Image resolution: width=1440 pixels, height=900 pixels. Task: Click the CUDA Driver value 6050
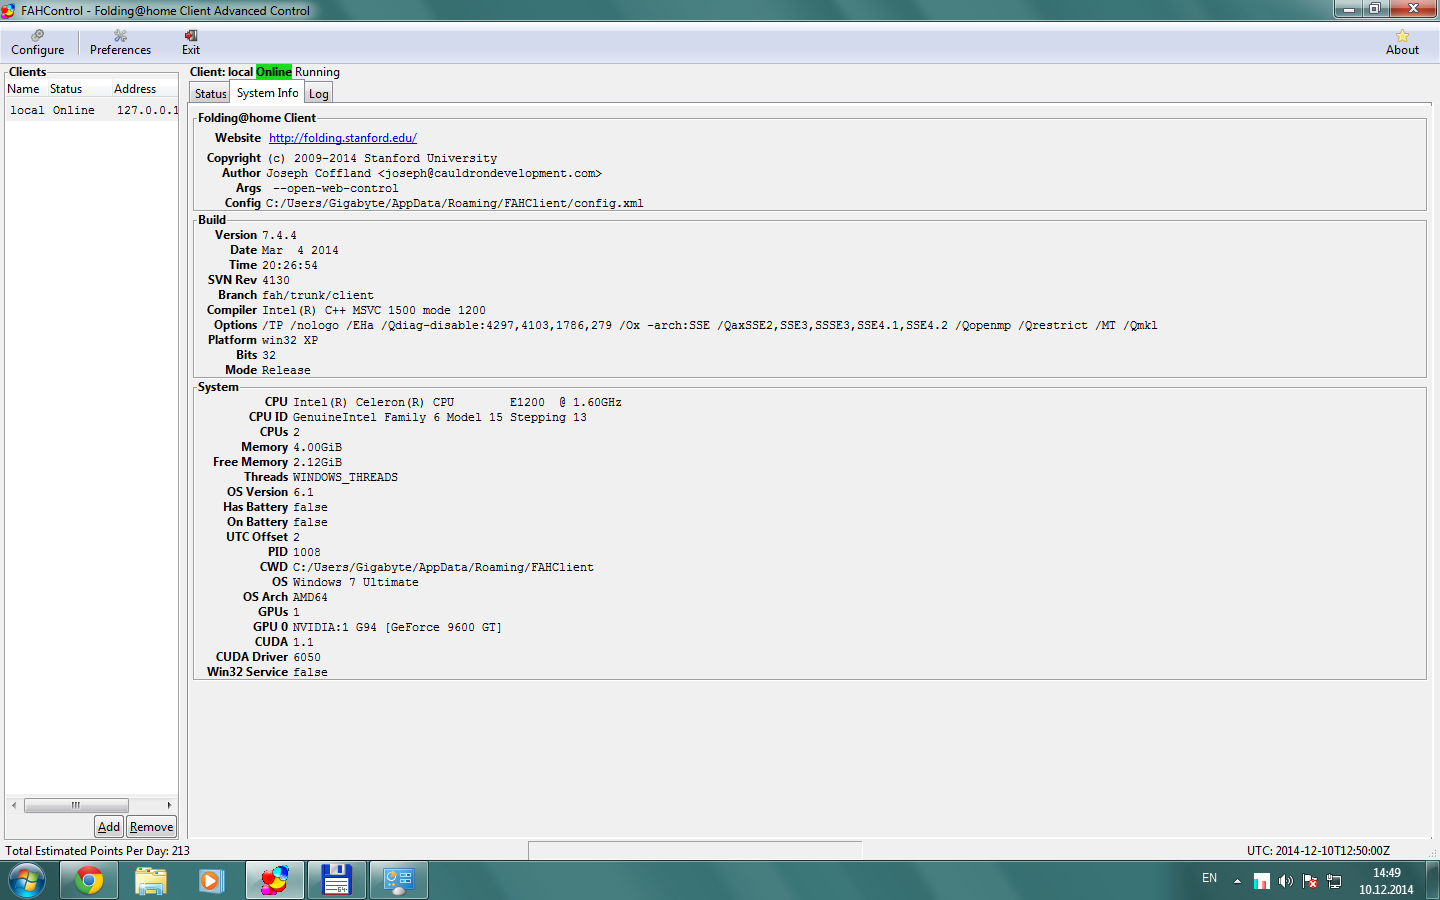(307, 658)
